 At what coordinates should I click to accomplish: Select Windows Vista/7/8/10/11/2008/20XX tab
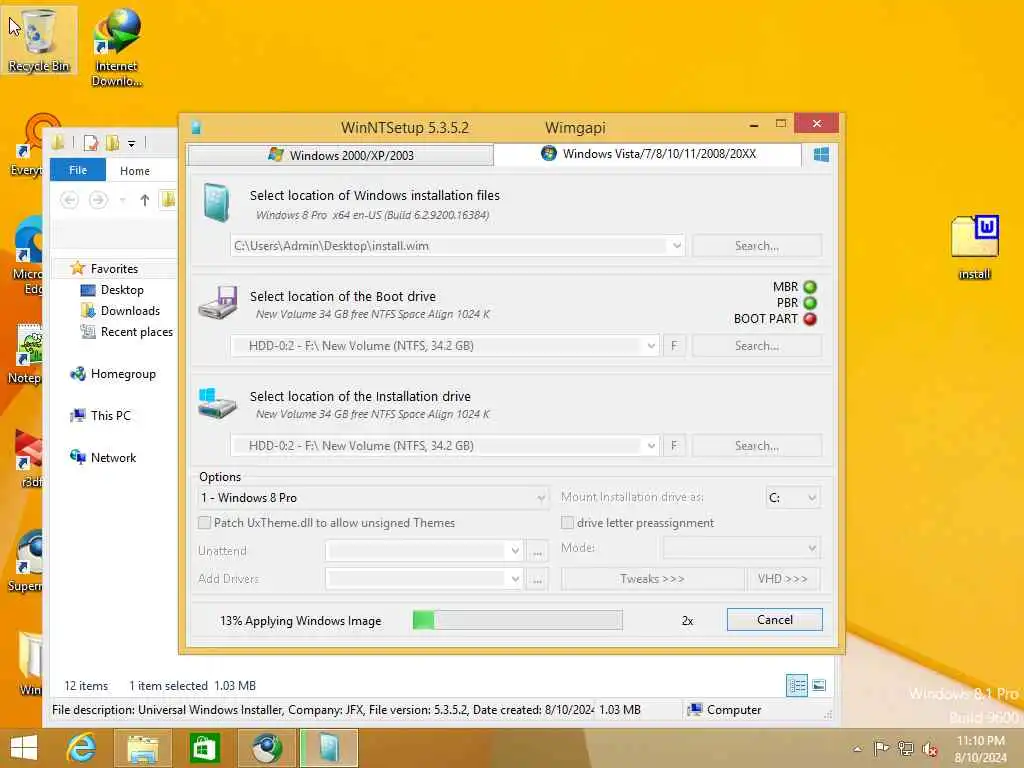pyautogui.click(x=648, y=153)
